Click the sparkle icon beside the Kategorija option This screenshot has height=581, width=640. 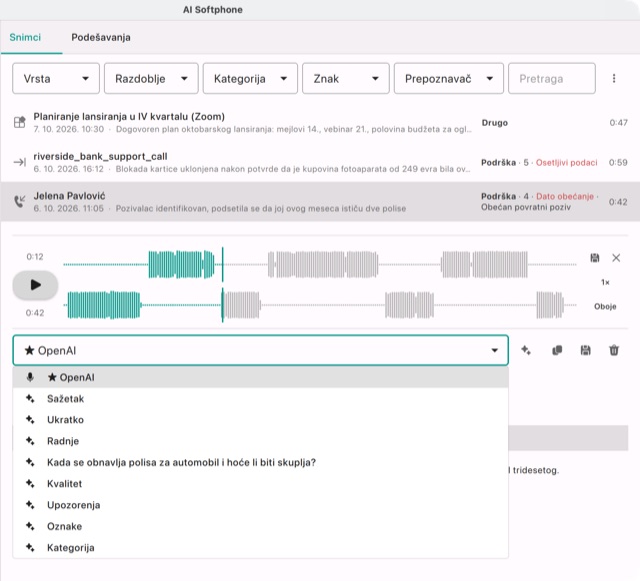(x=30, y=548)
